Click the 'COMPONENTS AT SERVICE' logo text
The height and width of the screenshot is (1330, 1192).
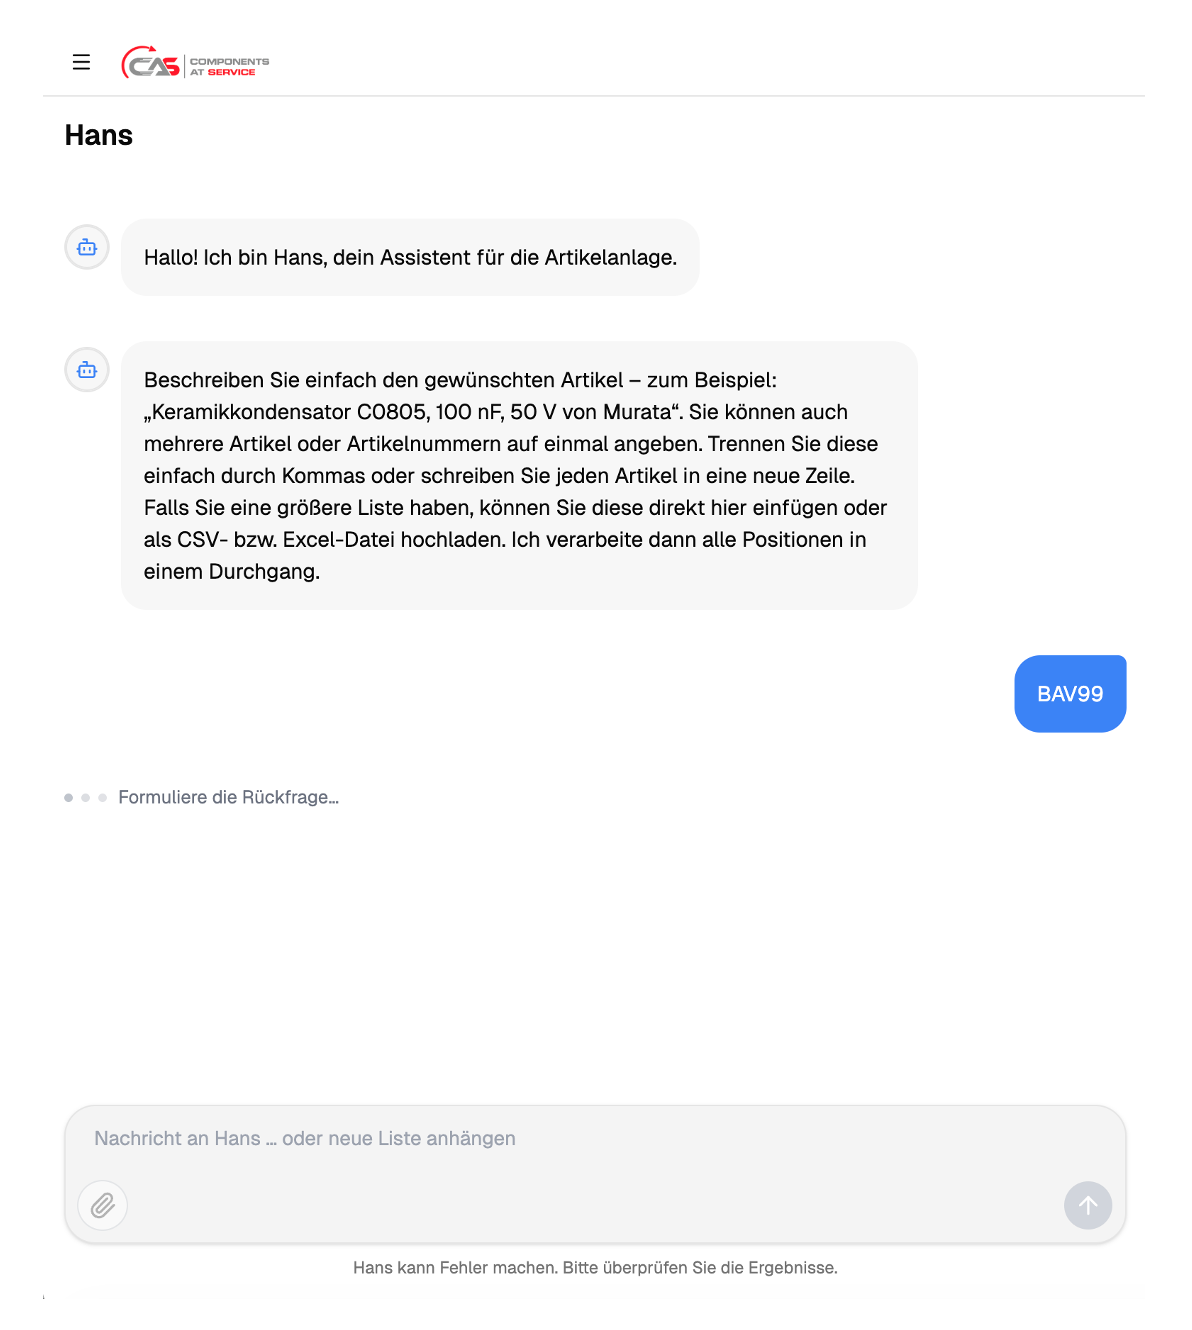pos(230,67)
